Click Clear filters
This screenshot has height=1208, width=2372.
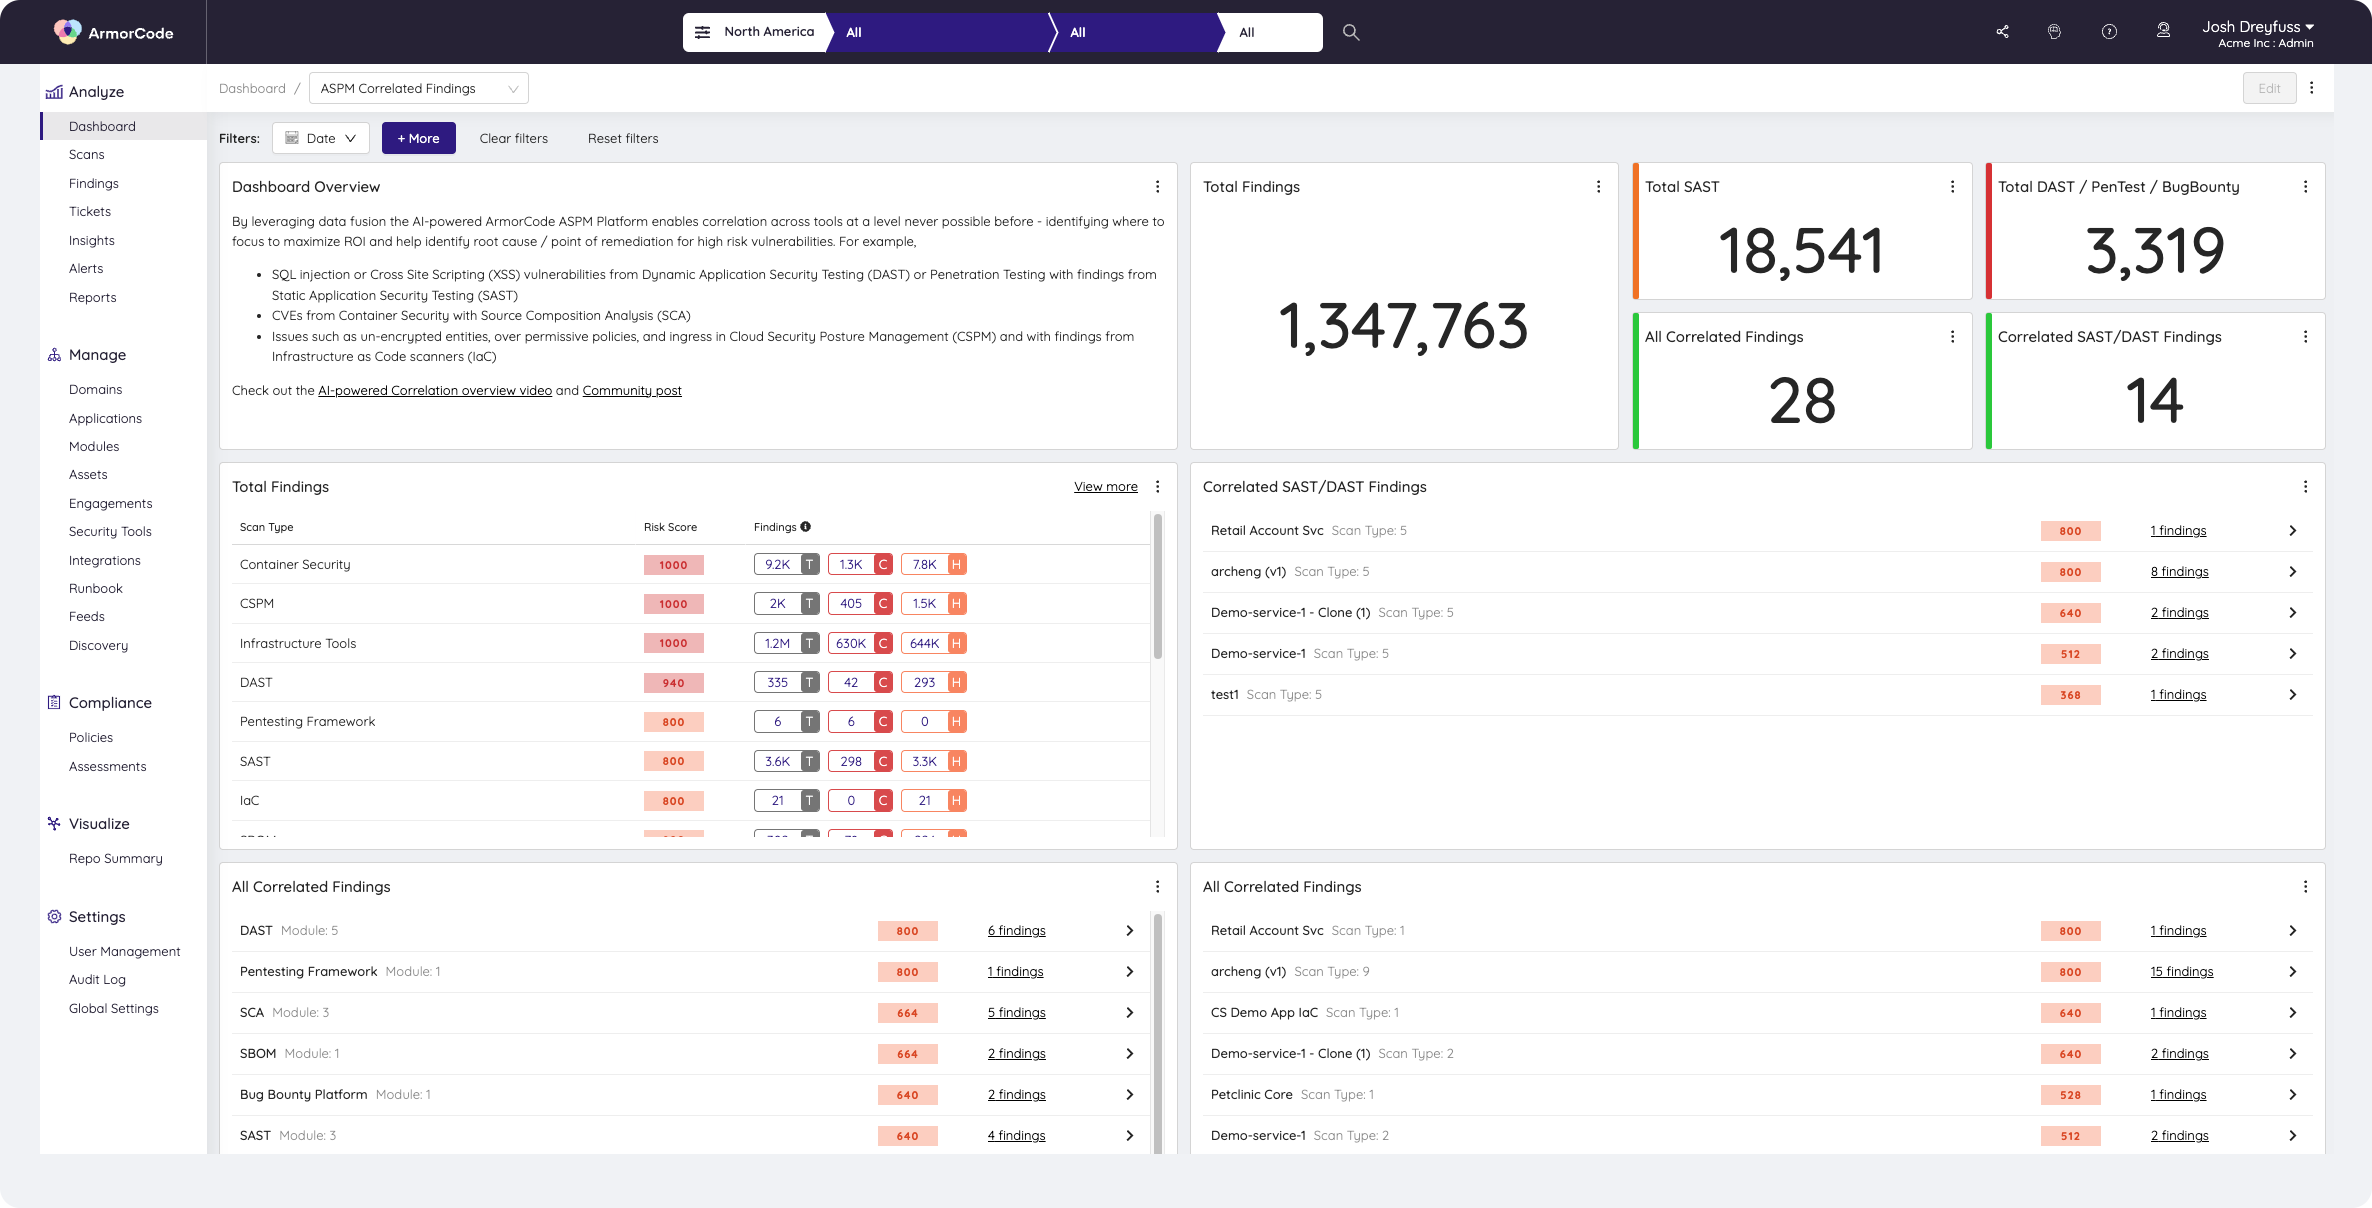pos(514,138)
